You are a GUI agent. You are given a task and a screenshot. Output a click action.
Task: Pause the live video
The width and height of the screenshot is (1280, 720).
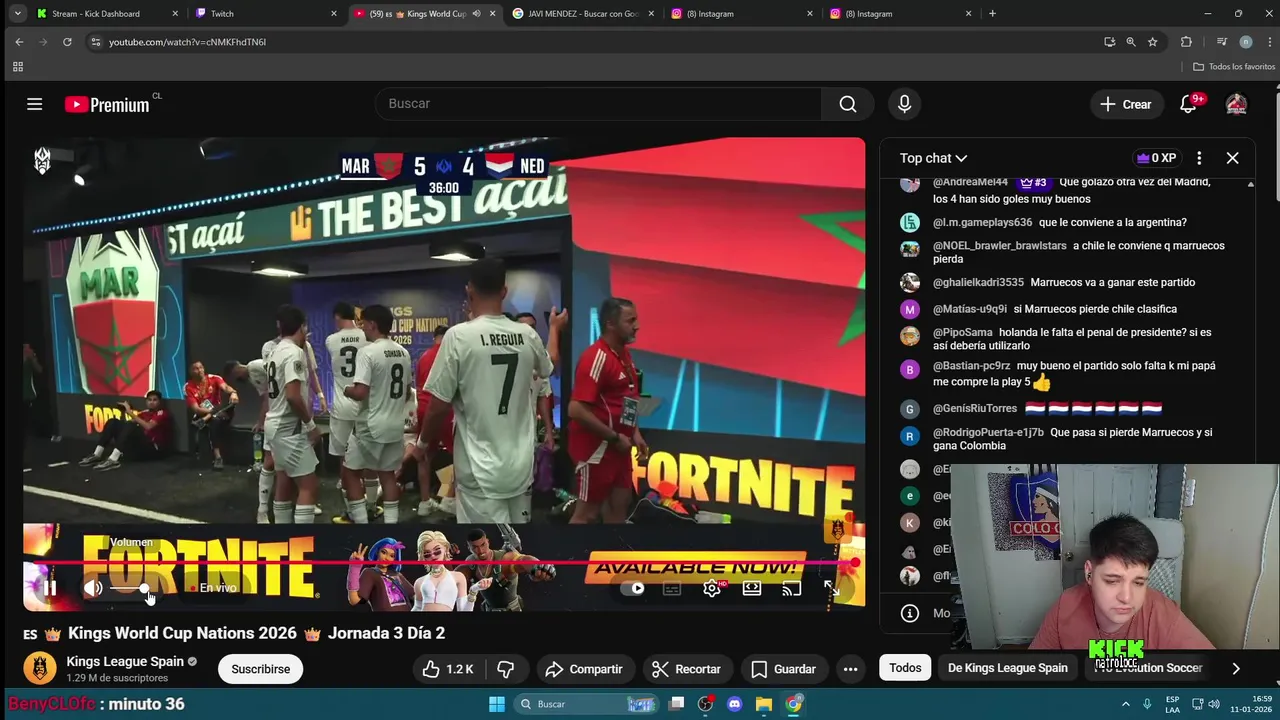pos(49,588)
